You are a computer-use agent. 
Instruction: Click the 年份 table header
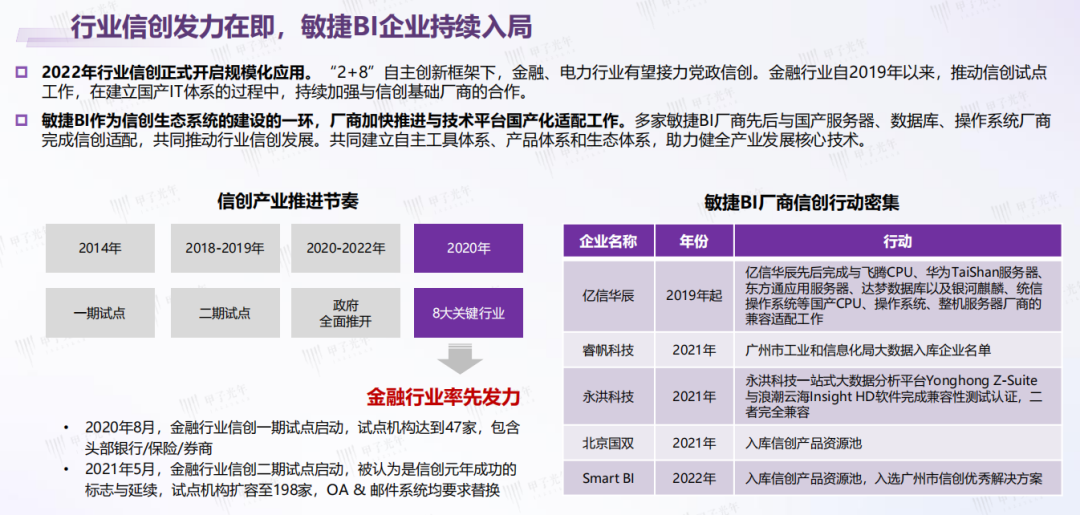point(694,242)
